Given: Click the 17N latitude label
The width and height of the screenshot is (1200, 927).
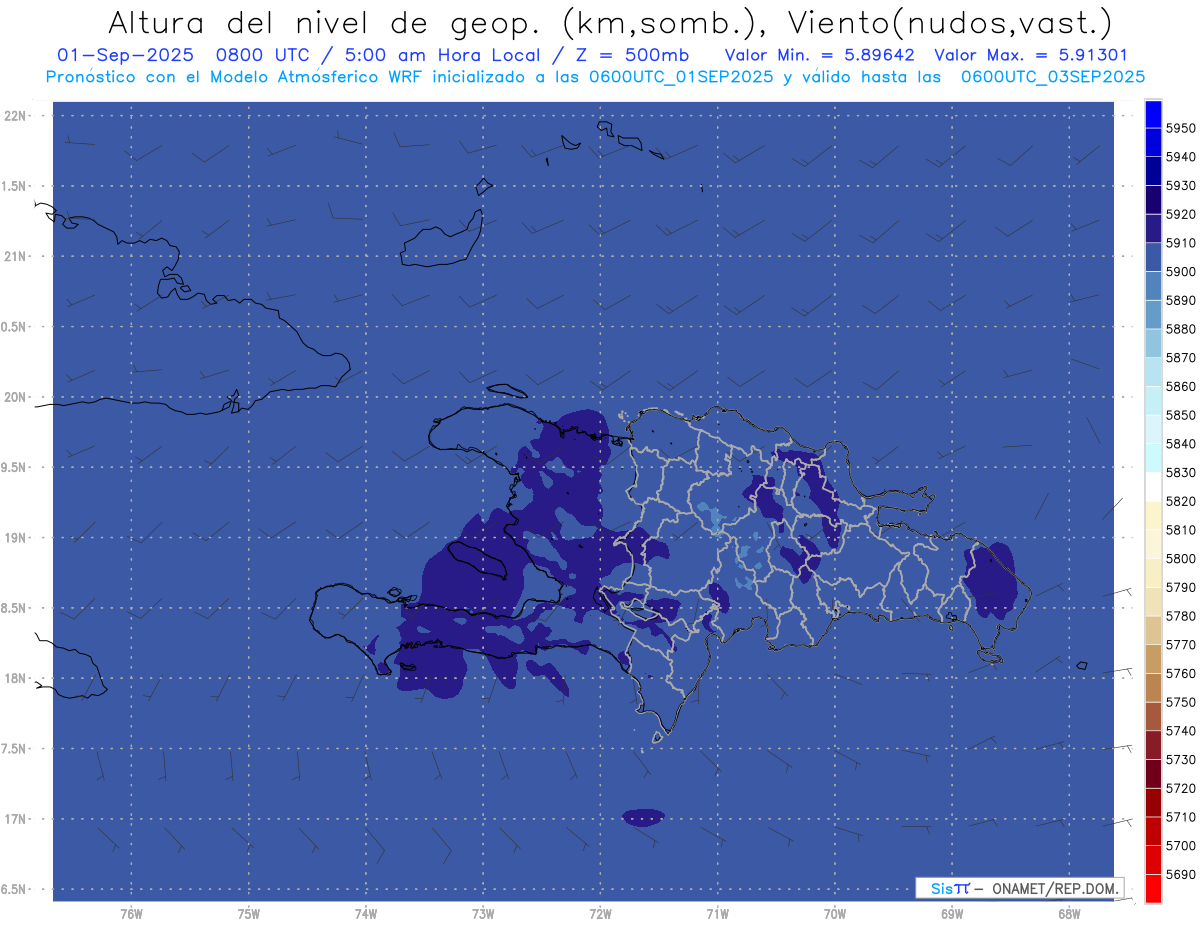Looking at the screenshot, I should (17, 819).
